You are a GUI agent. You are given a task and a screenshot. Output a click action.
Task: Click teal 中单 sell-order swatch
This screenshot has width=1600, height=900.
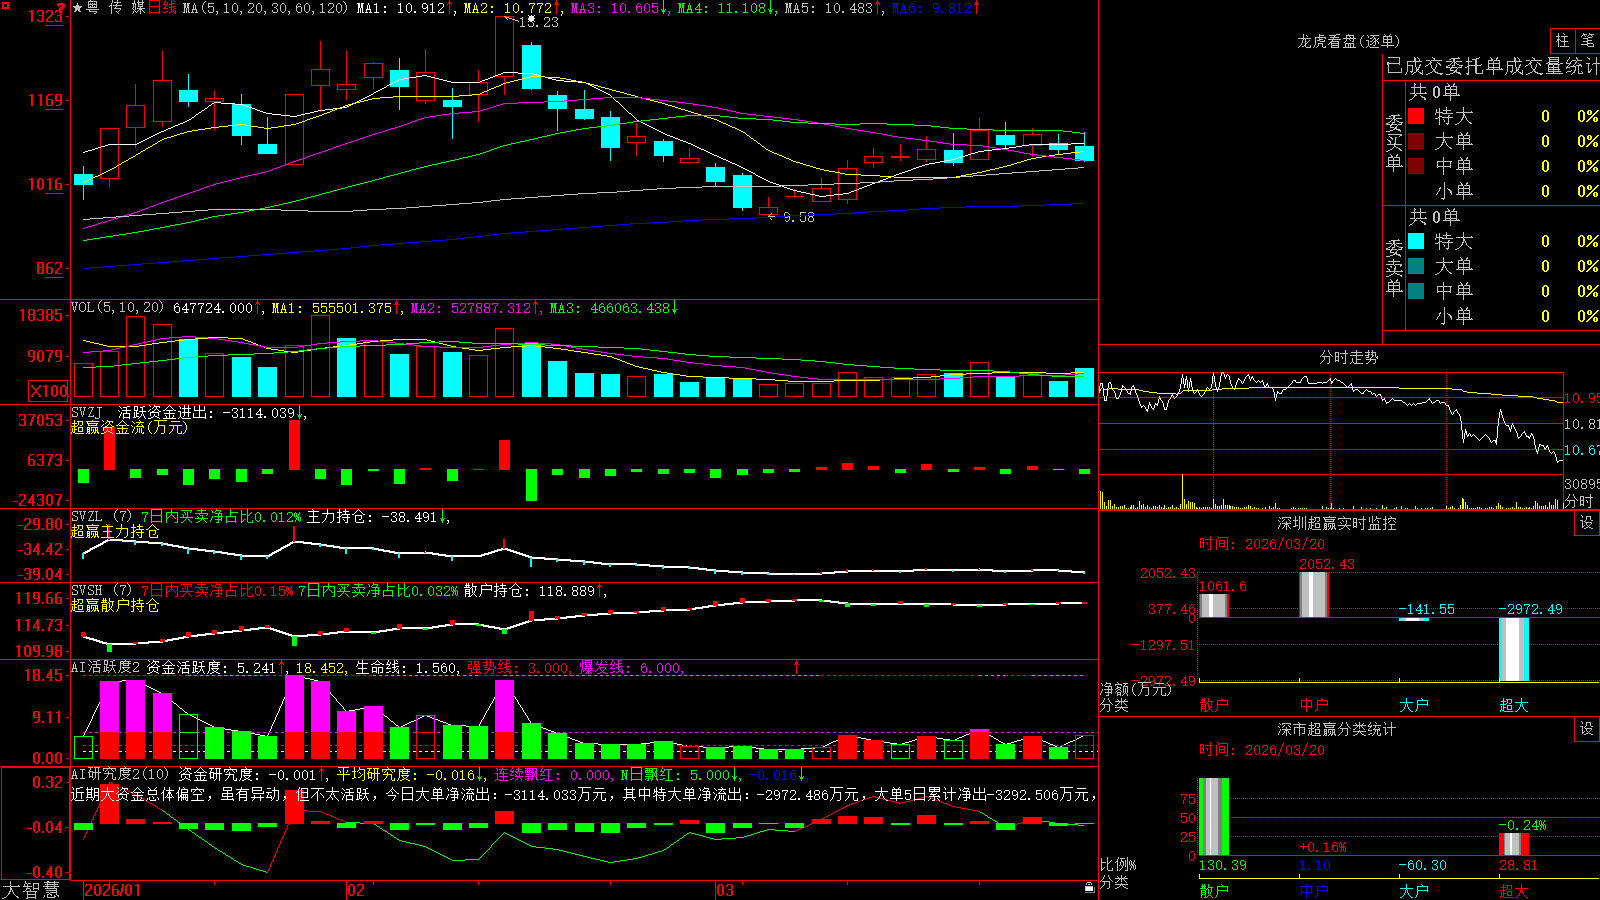tap(1416, 291)
